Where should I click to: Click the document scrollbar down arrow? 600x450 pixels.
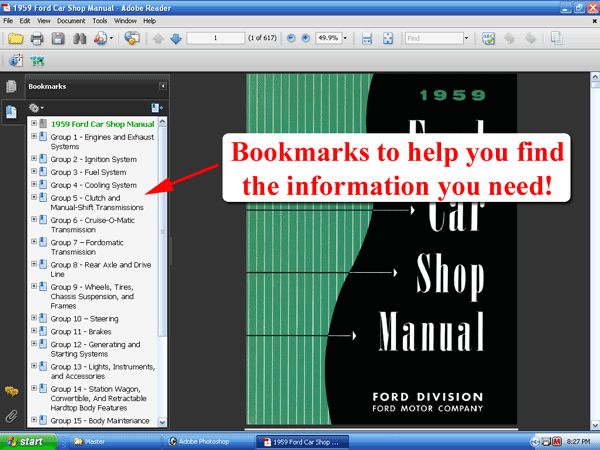[x=595, y=425]
